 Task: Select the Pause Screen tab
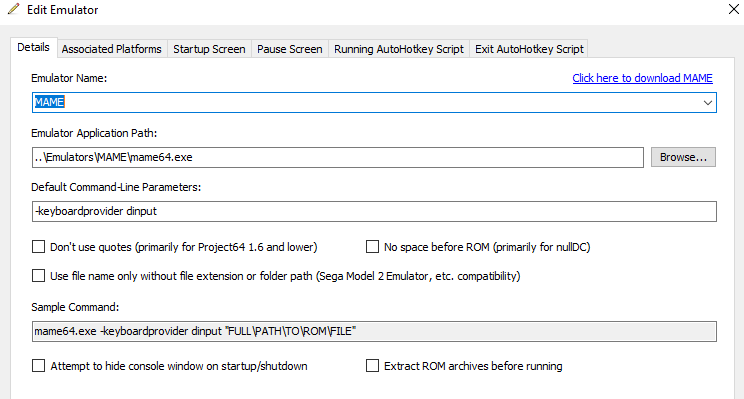[x=289, y=49]
